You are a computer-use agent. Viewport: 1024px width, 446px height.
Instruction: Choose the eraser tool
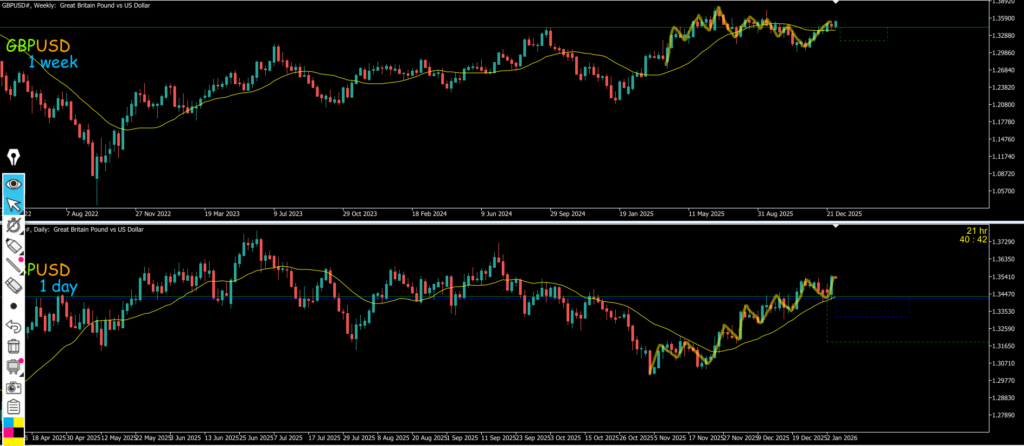(14, 286)
